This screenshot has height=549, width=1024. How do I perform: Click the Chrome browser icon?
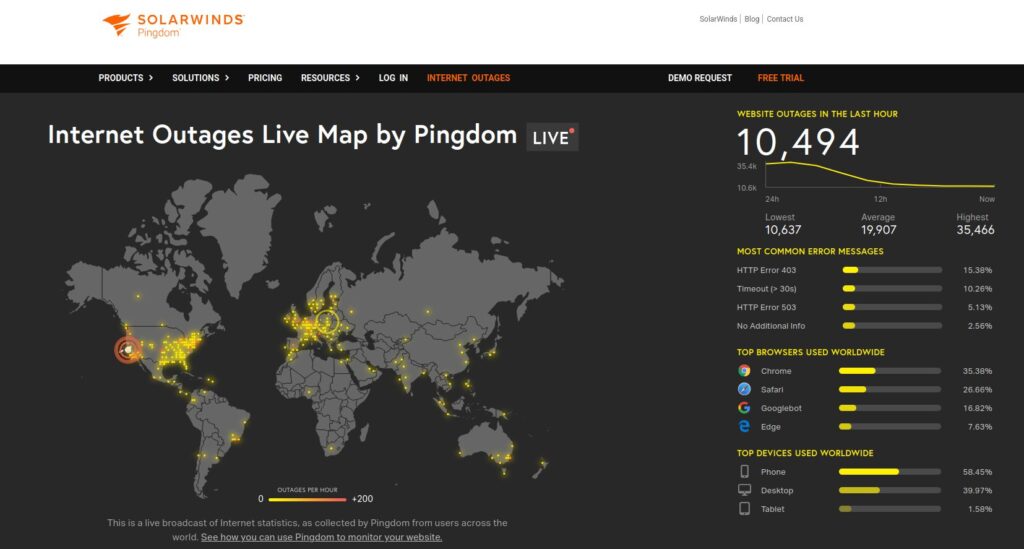point(744,371)
